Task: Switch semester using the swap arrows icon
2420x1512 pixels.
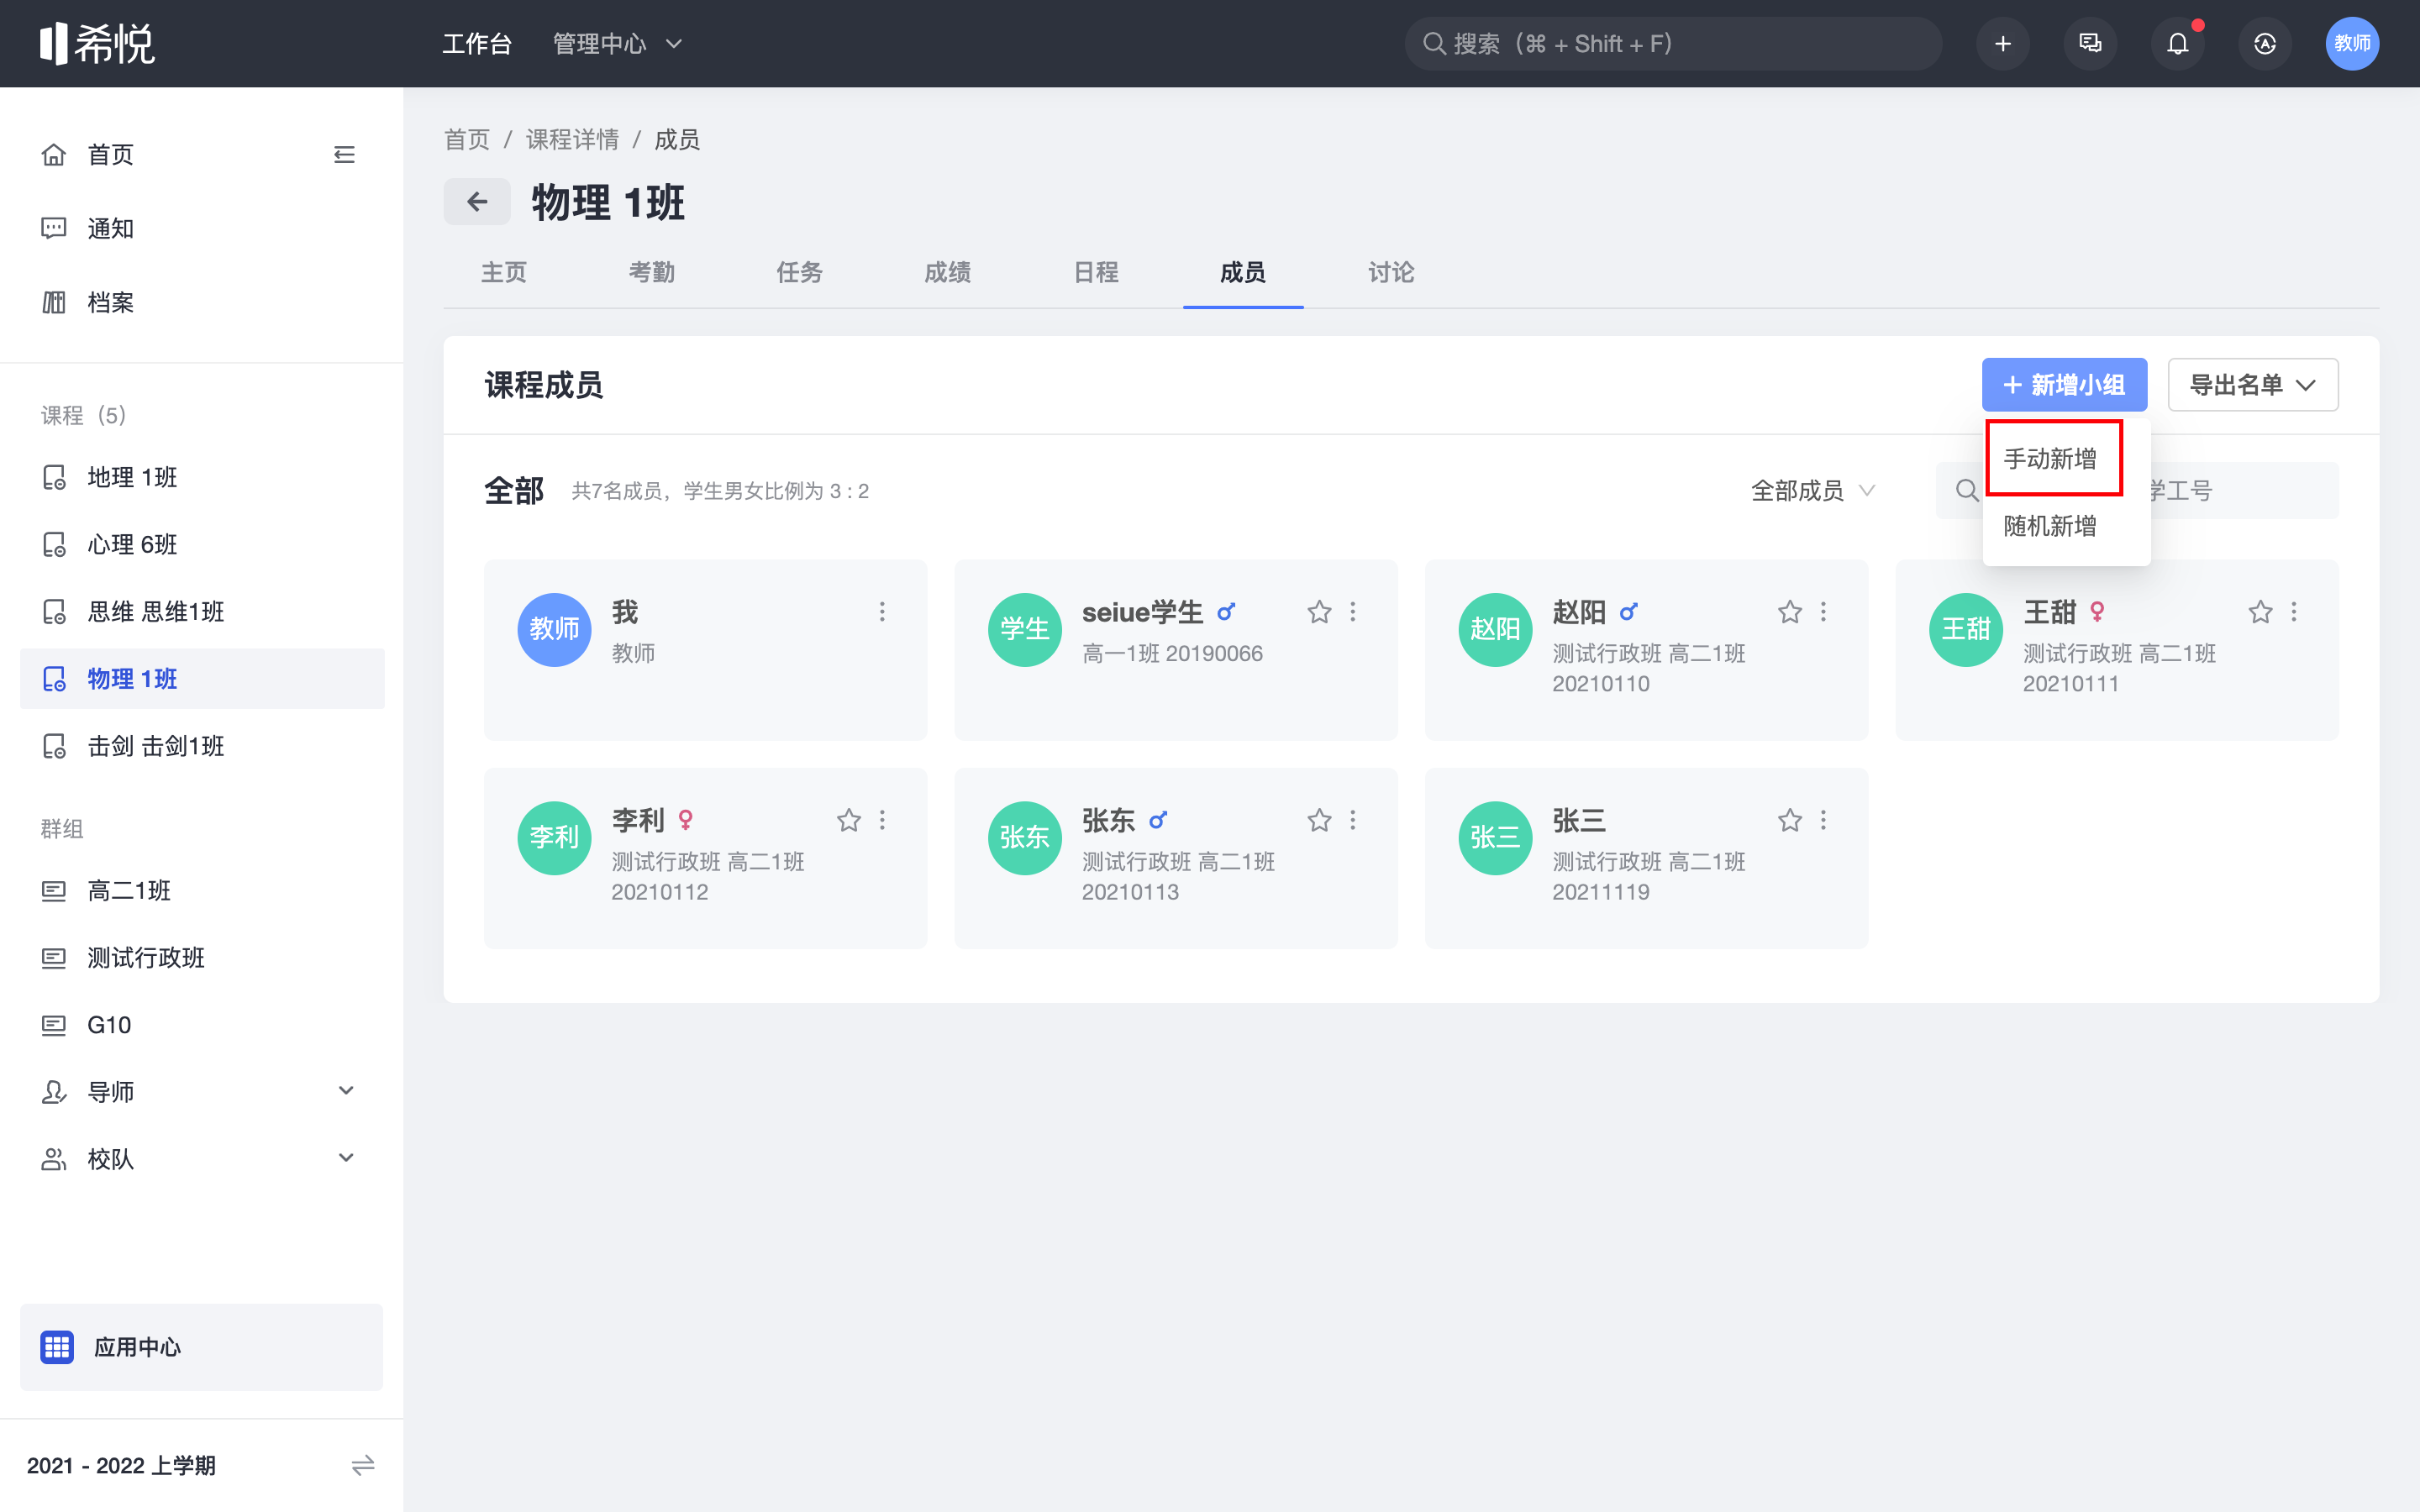Action: [x=363, y=1465]
